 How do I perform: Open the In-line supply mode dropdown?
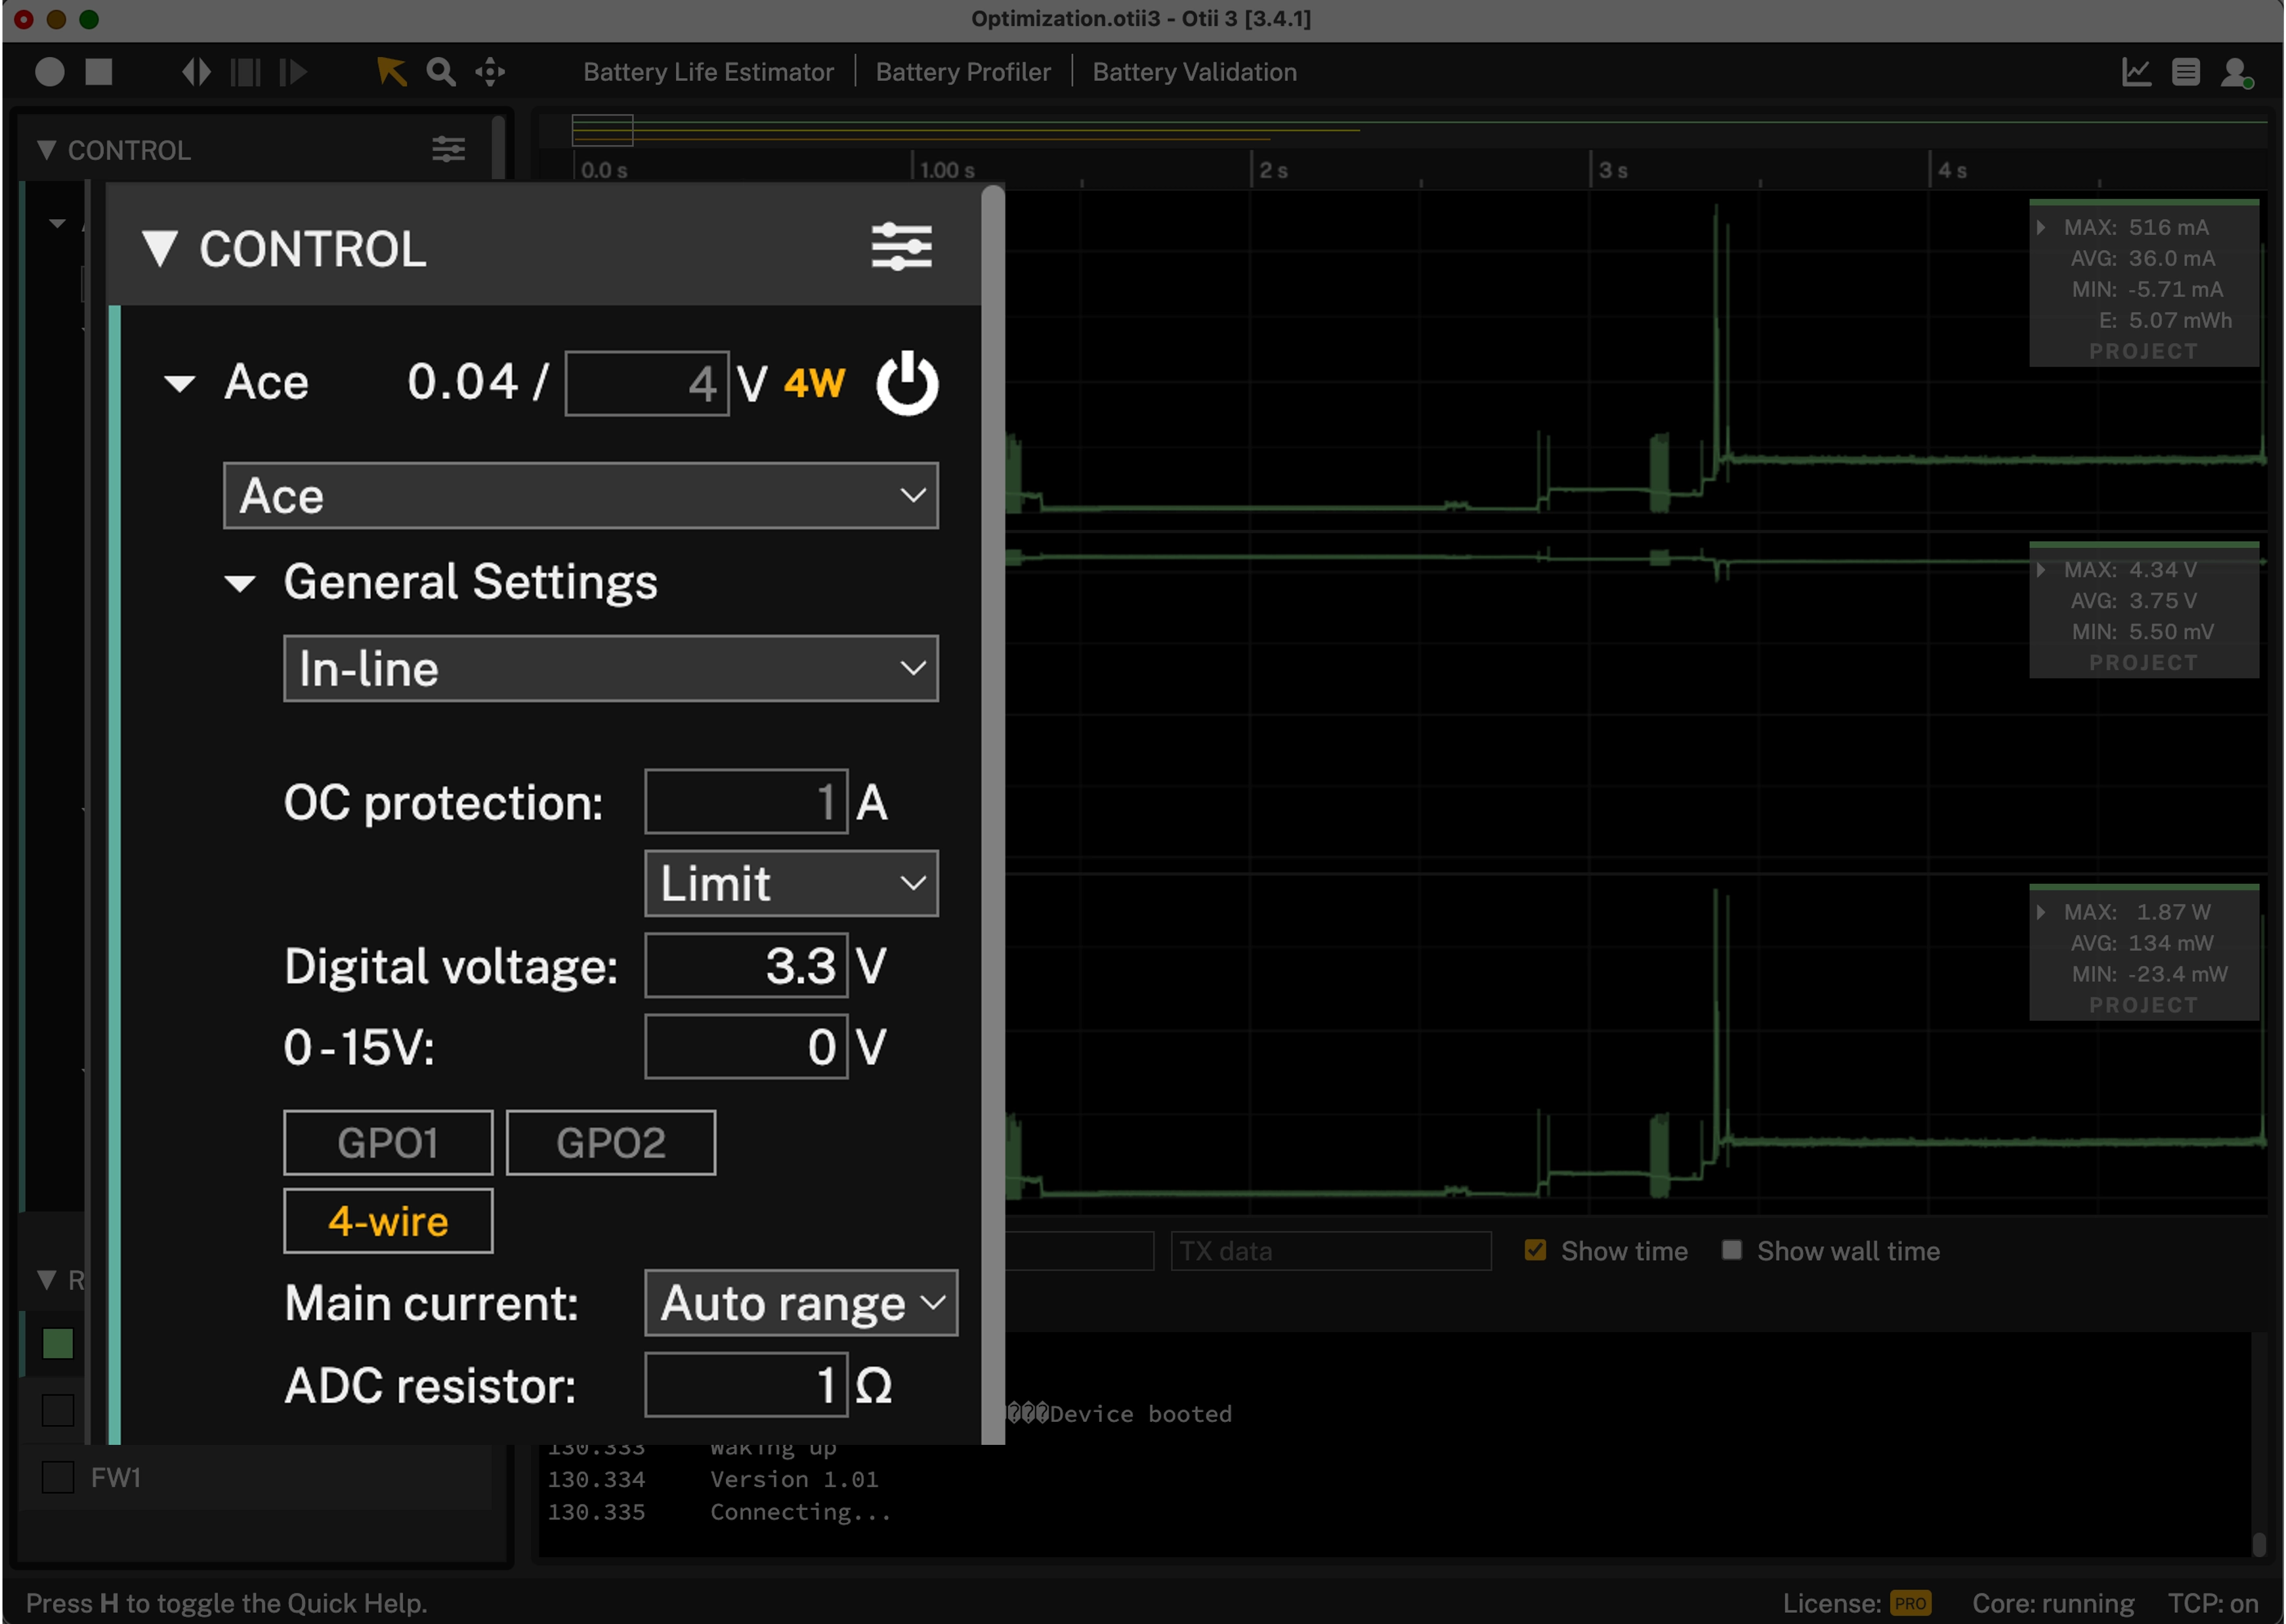611,668
